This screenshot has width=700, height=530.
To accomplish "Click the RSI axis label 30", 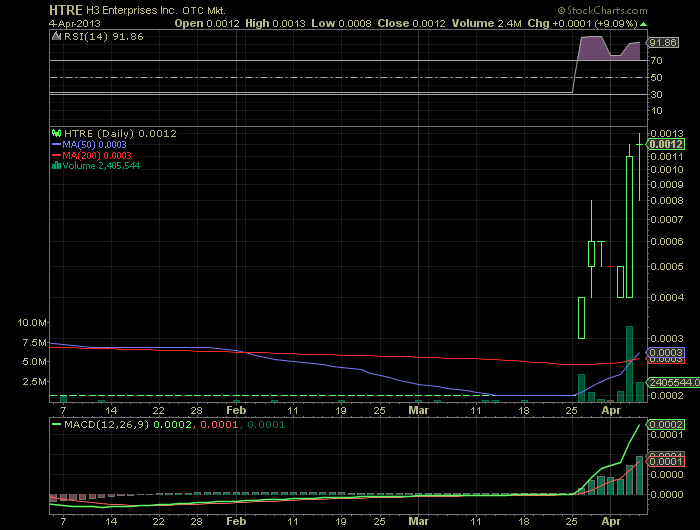I will (656, 95).
